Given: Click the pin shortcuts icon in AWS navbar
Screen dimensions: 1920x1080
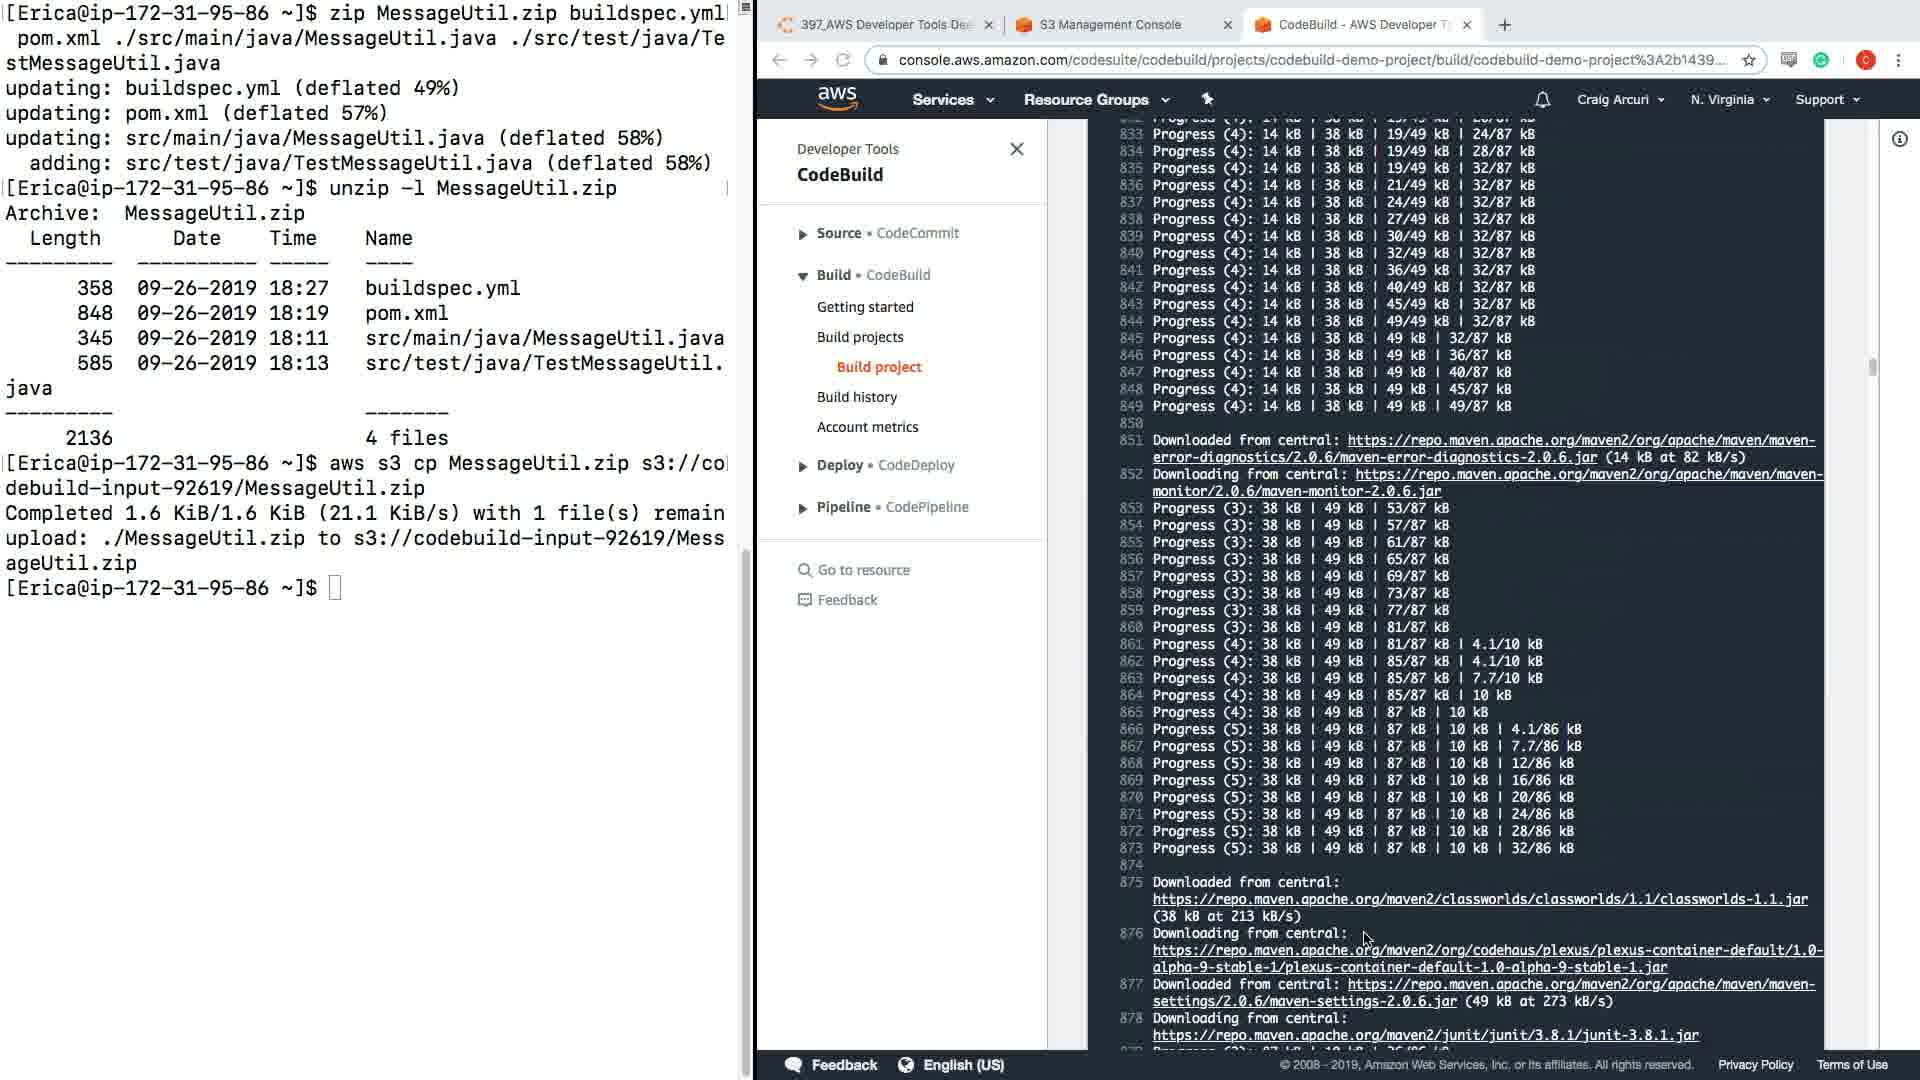Looking at the screenshot, I should tap(1207, 99).
